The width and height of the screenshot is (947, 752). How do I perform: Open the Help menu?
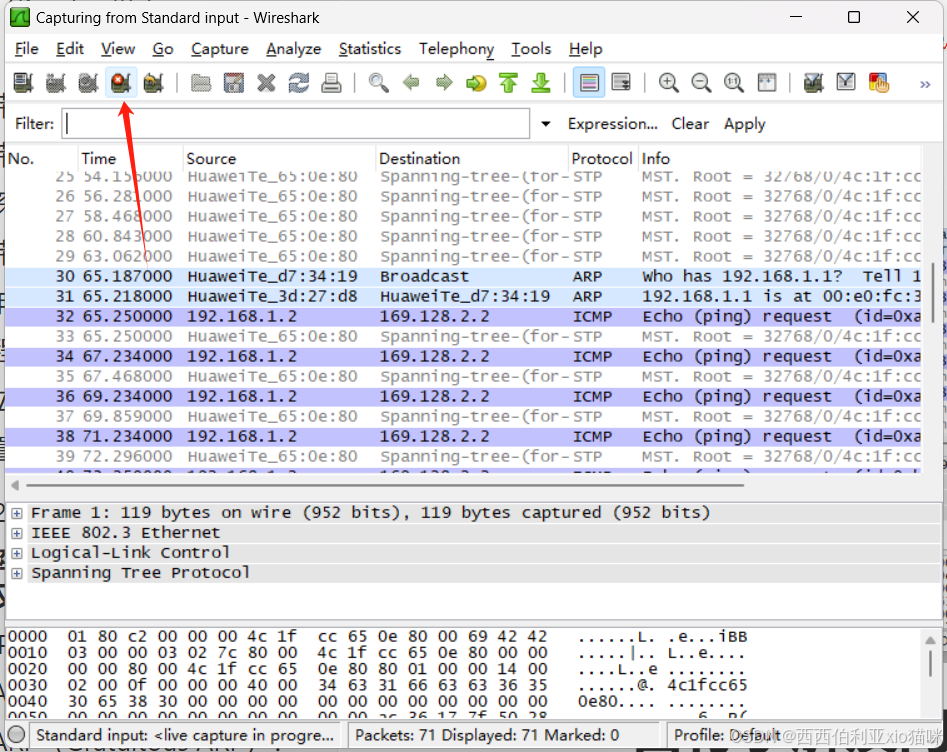pos(586,49)
